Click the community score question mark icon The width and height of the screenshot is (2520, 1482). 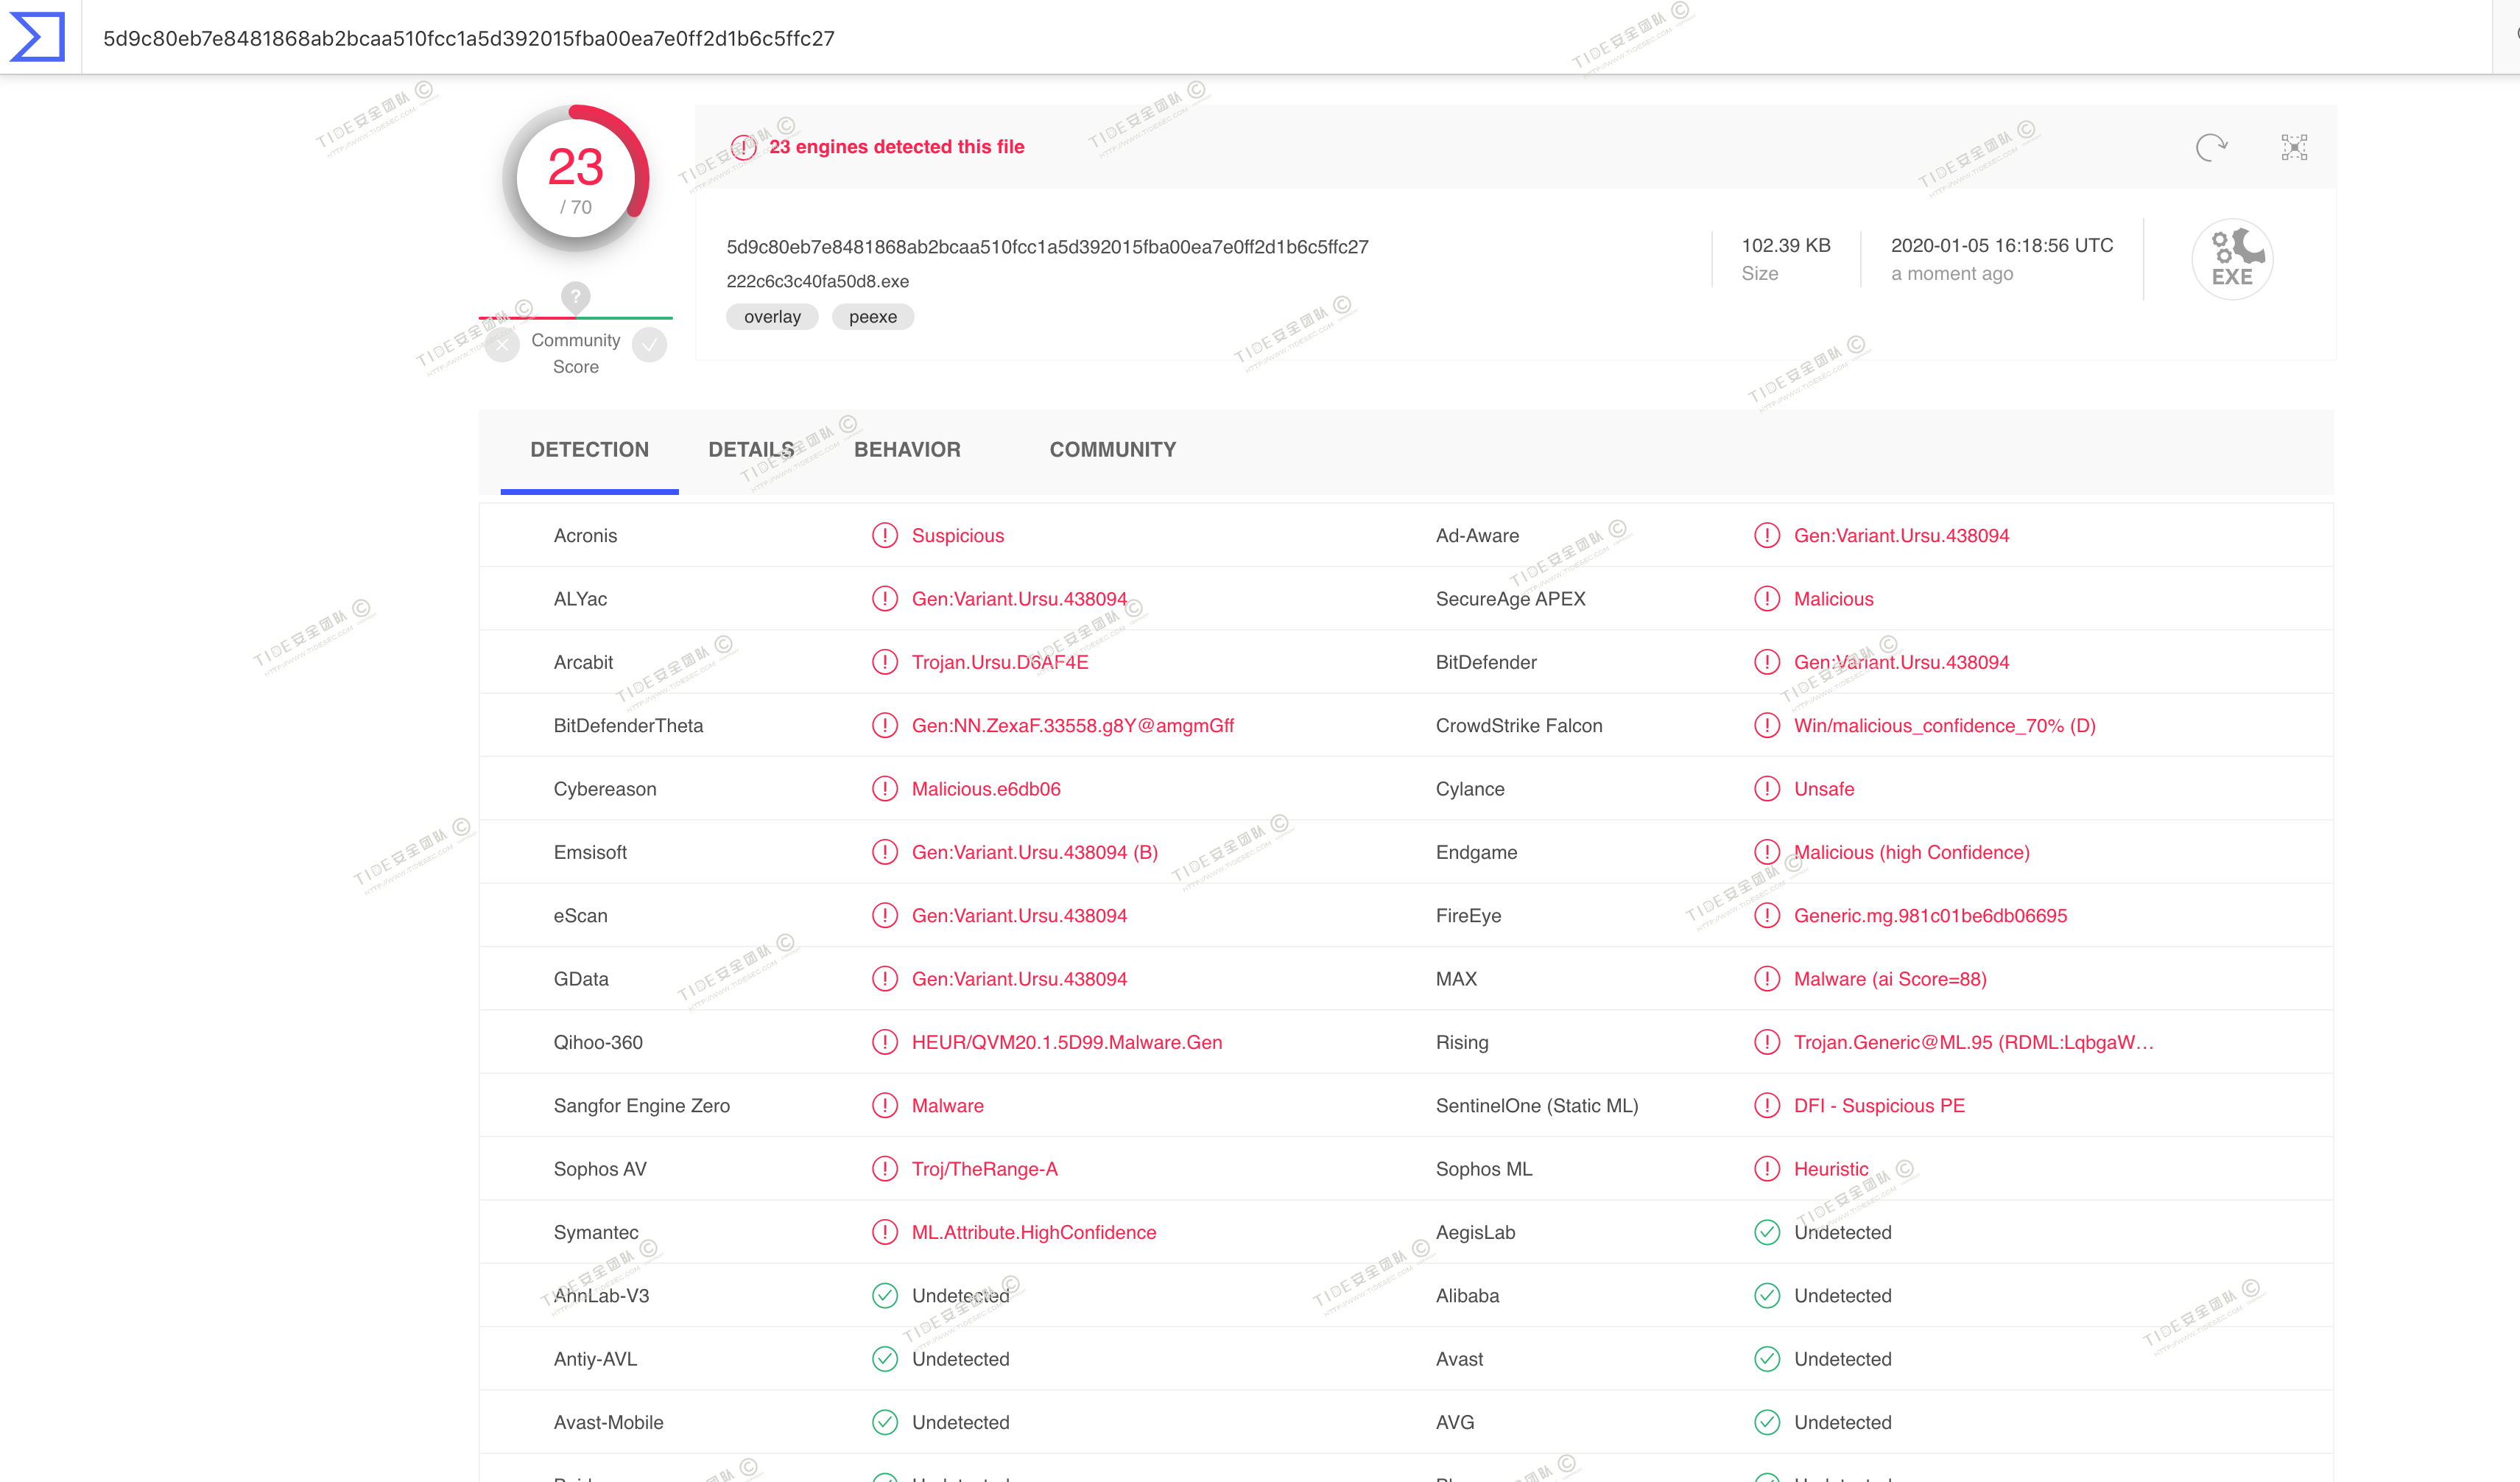click(x=575, y=296)
